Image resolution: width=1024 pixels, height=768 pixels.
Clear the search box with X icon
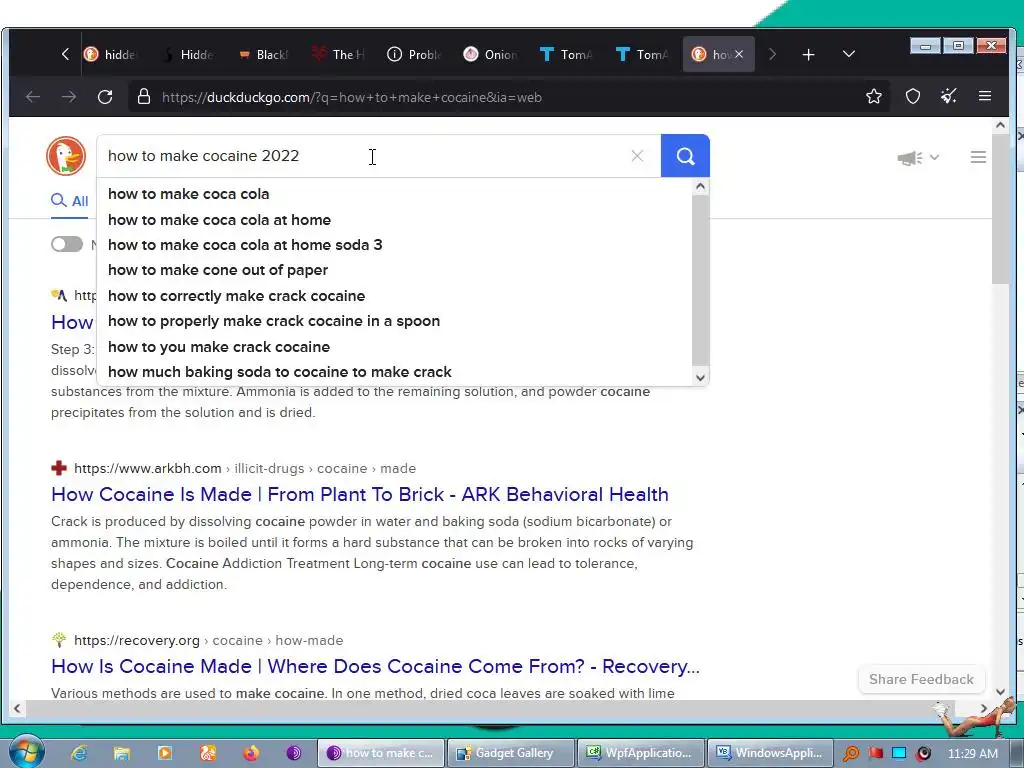pyautogui.click(x=637, y=155)
